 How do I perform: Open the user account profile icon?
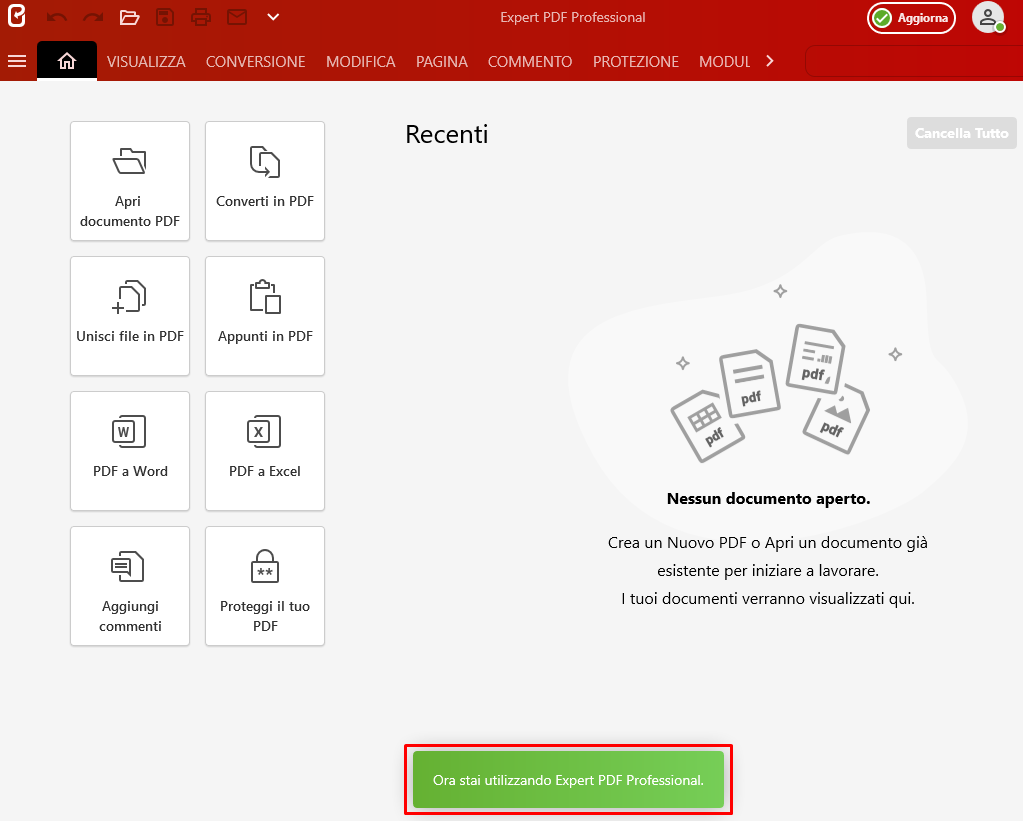click(988, 18)
